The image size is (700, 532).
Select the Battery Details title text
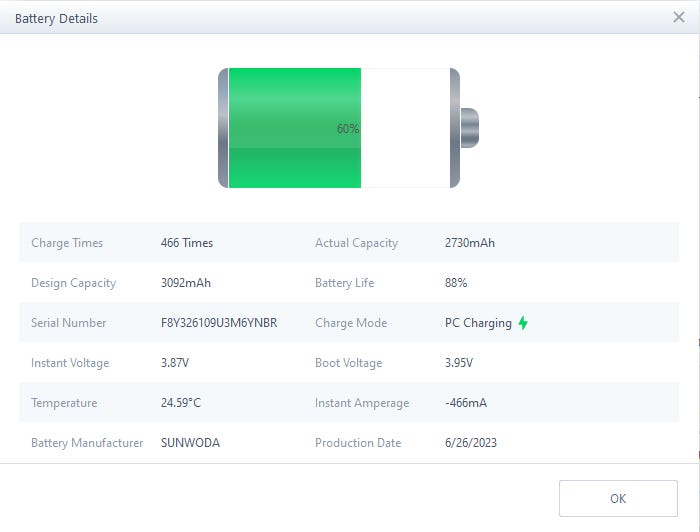point(56,19)
